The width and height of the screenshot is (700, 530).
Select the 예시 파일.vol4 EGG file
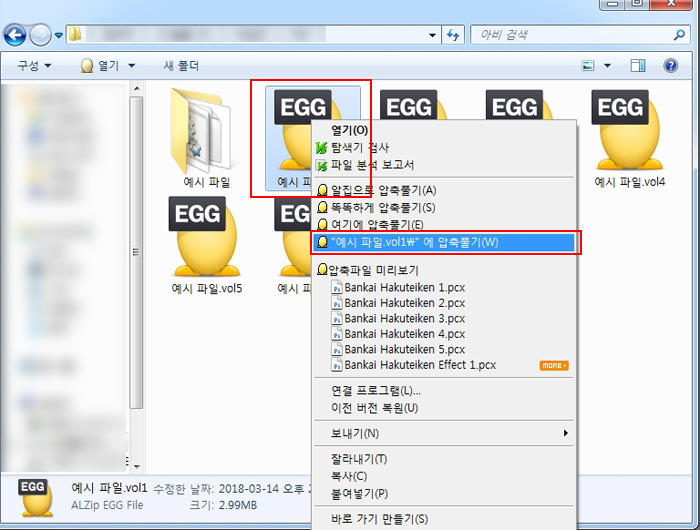(629, 138)
